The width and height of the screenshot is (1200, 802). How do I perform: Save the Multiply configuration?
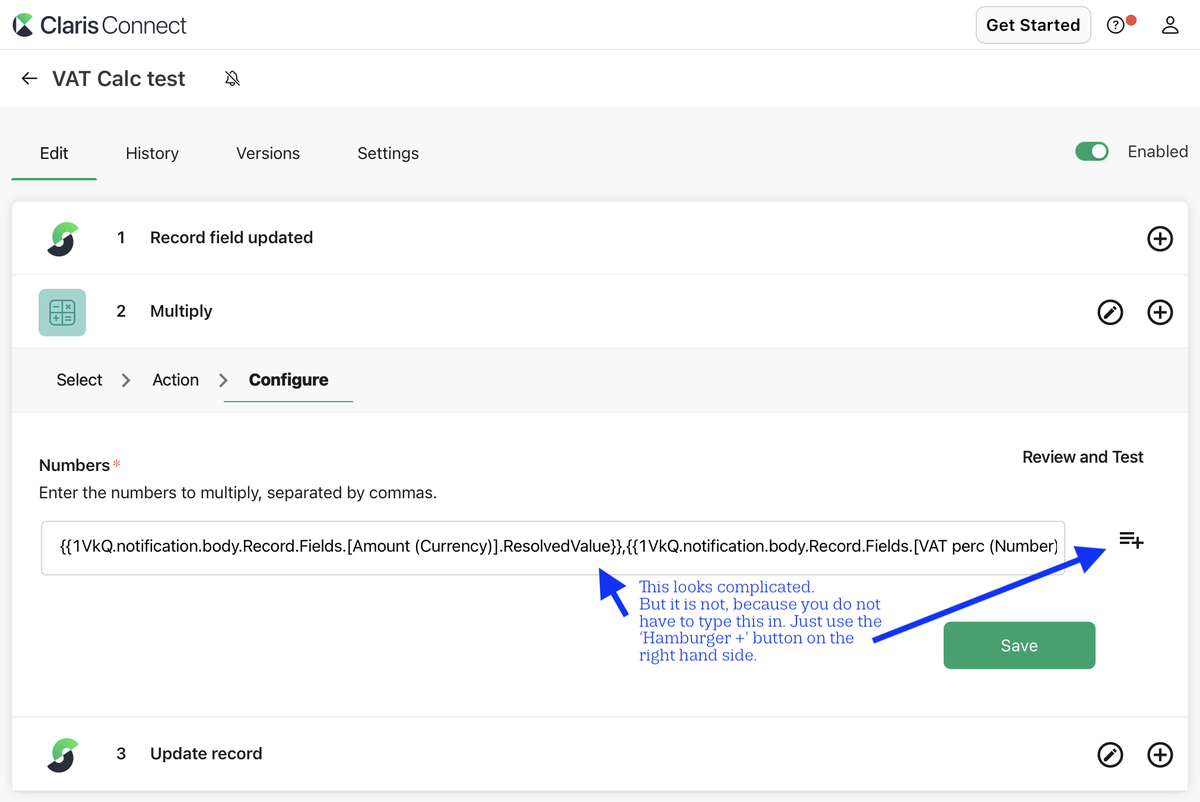[1019, 646]
